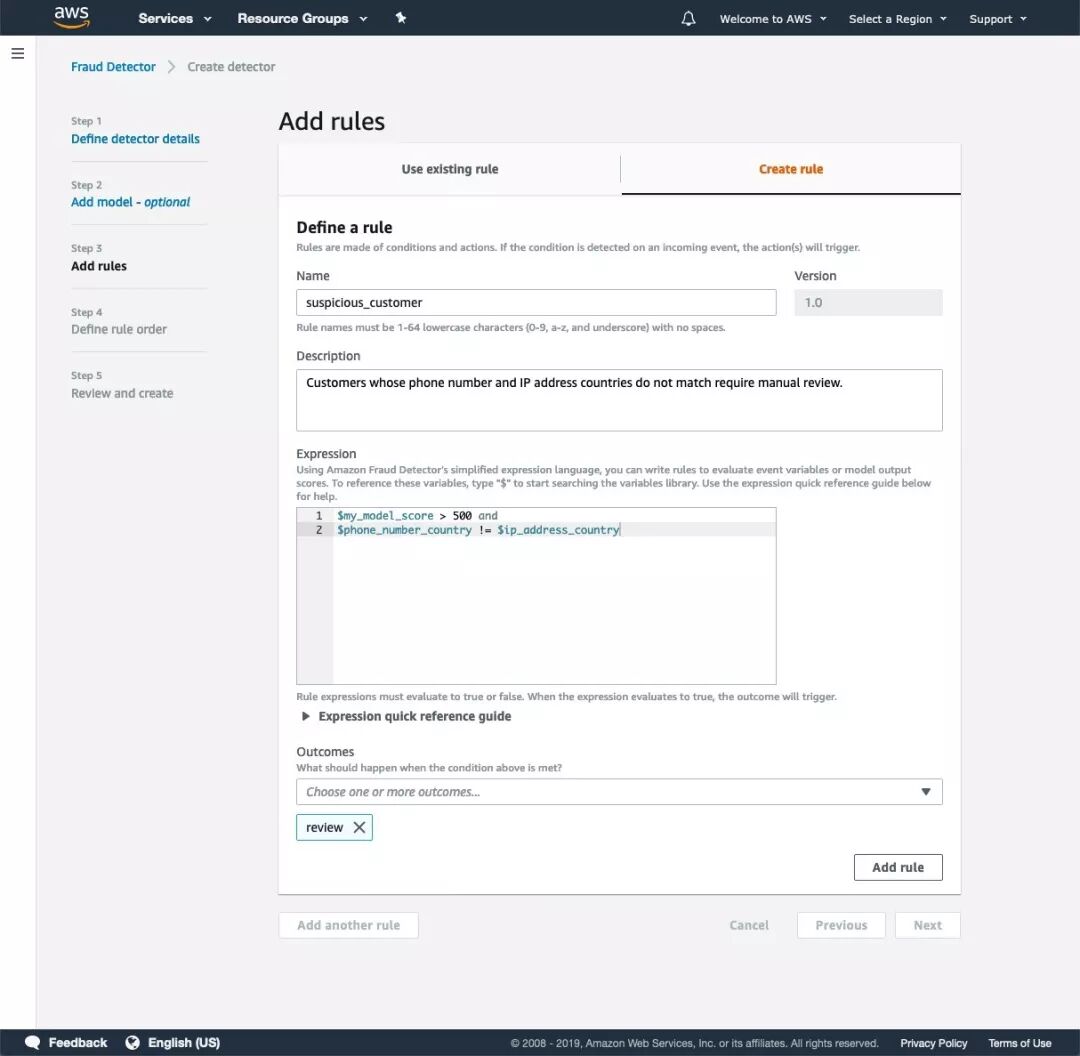Open the Resource Groups menu
This screenshot has height=1056, width=1080.
click(302, 19)
